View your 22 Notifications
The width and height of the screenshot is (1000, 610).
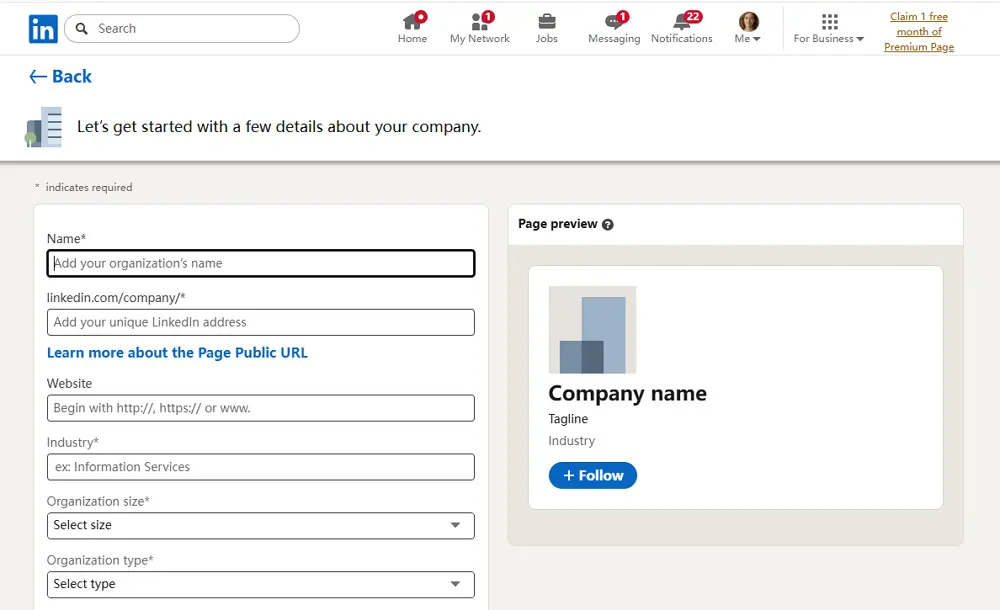(681, 27)
